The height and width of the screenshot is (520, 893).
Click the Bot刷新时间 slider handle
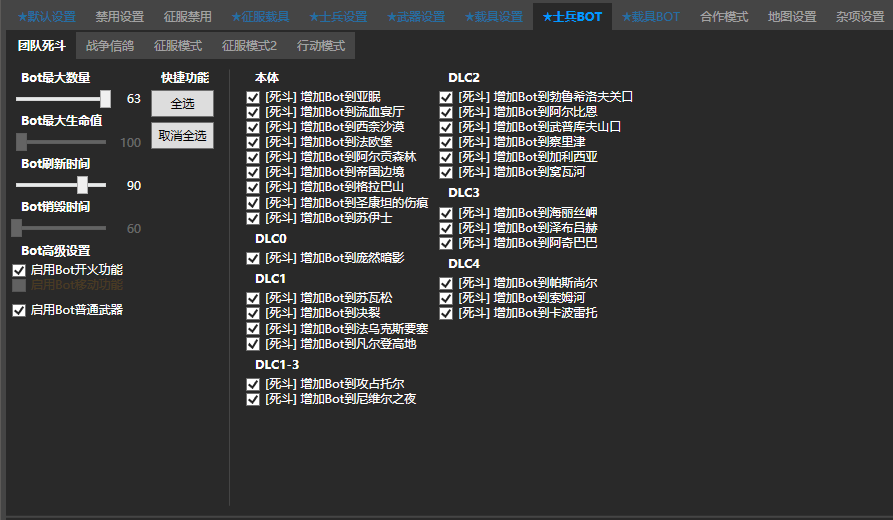(x=83, y=185)
